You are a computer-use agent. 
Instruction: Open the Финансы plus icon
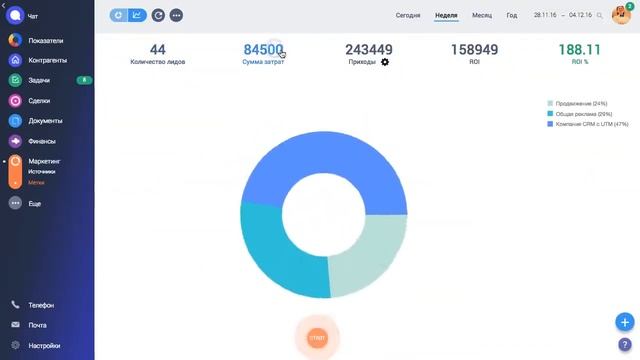coord(15,141)
